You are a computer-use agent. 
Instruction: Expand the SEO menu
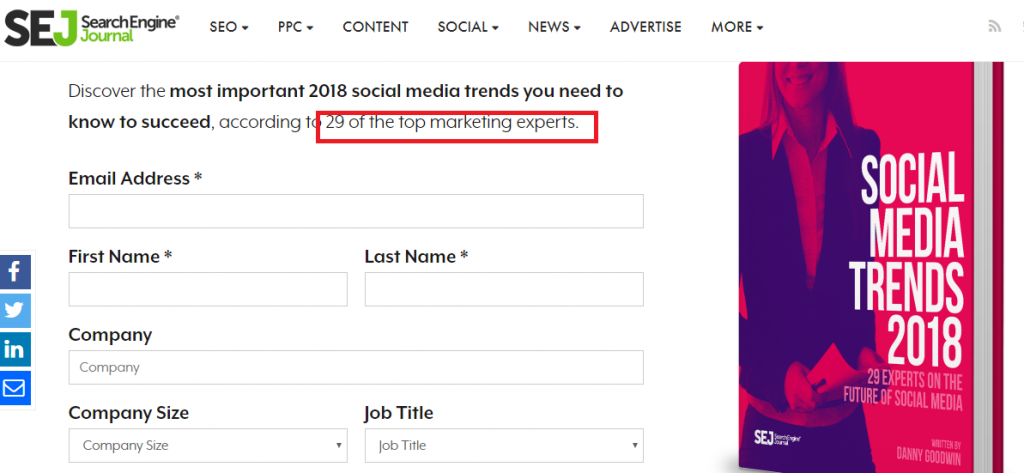click(229, 27)
